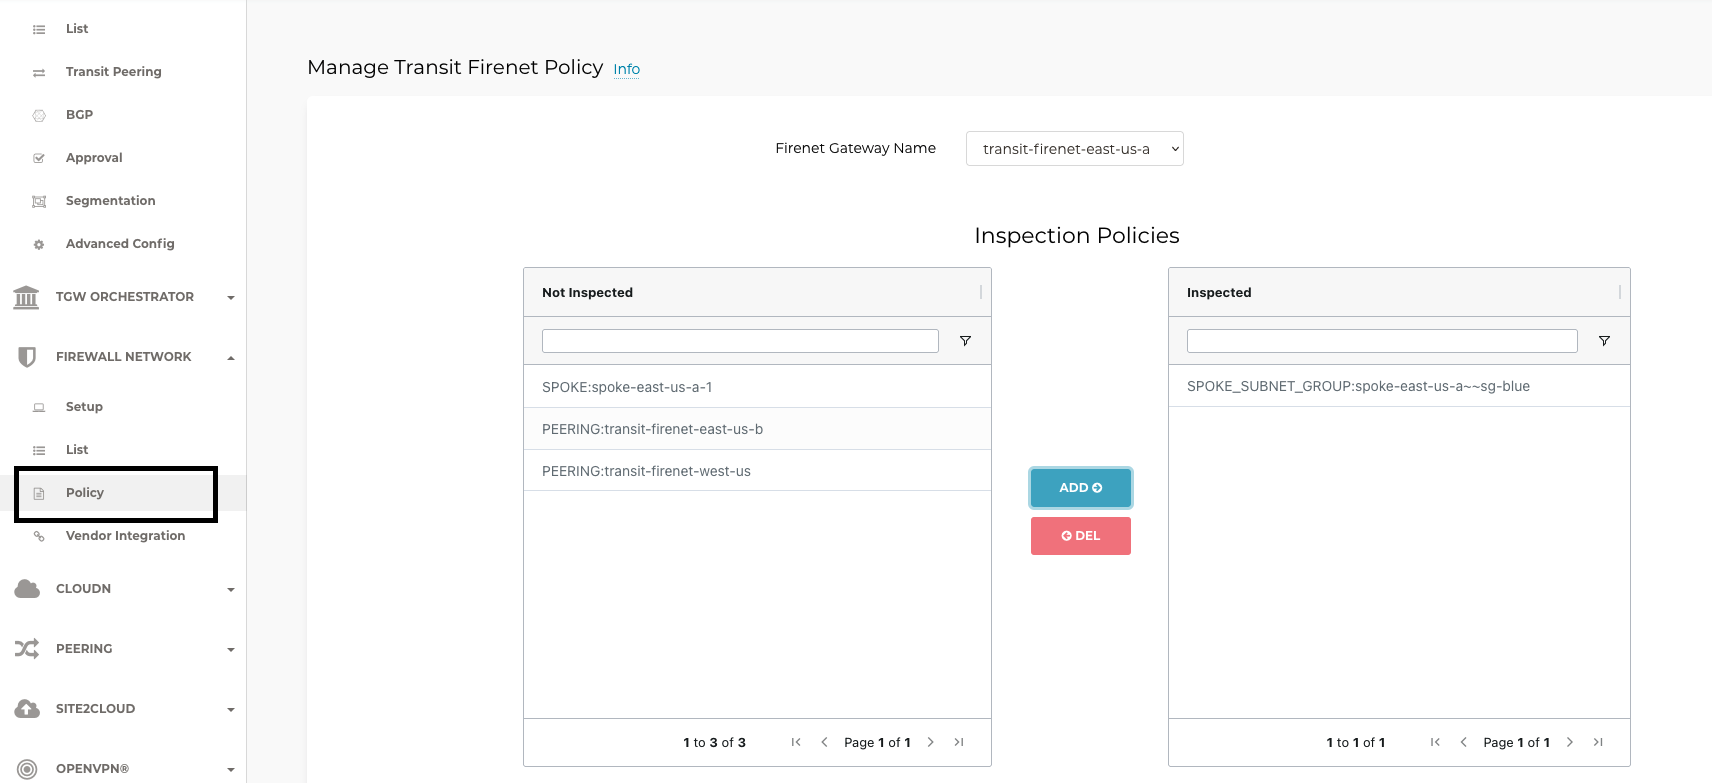1712x783 pixels.
Task: Go to first page in Not Inspected table
Action: [796, 742]
